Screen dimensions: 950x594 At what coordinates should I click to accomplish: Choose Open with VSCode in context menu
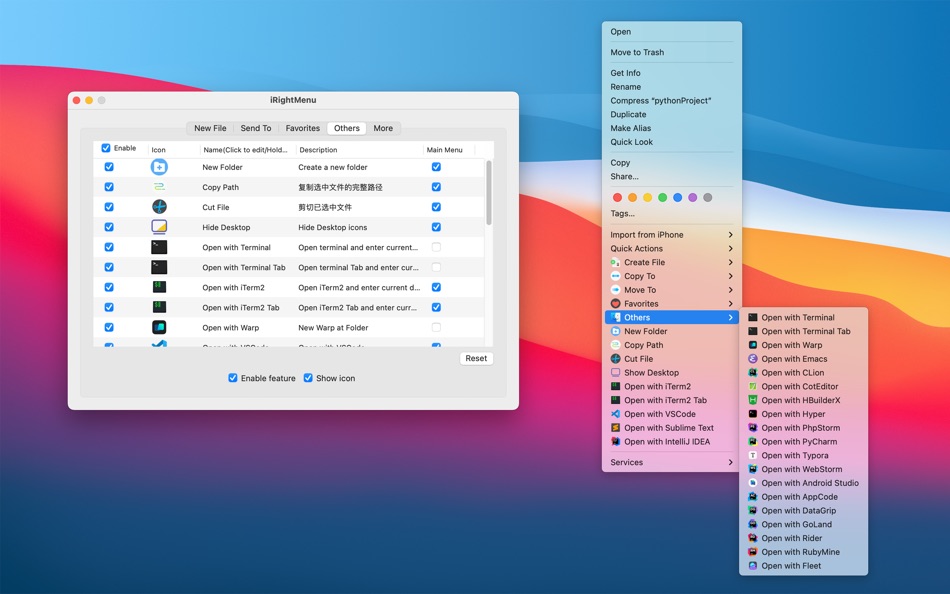(671, 414)
